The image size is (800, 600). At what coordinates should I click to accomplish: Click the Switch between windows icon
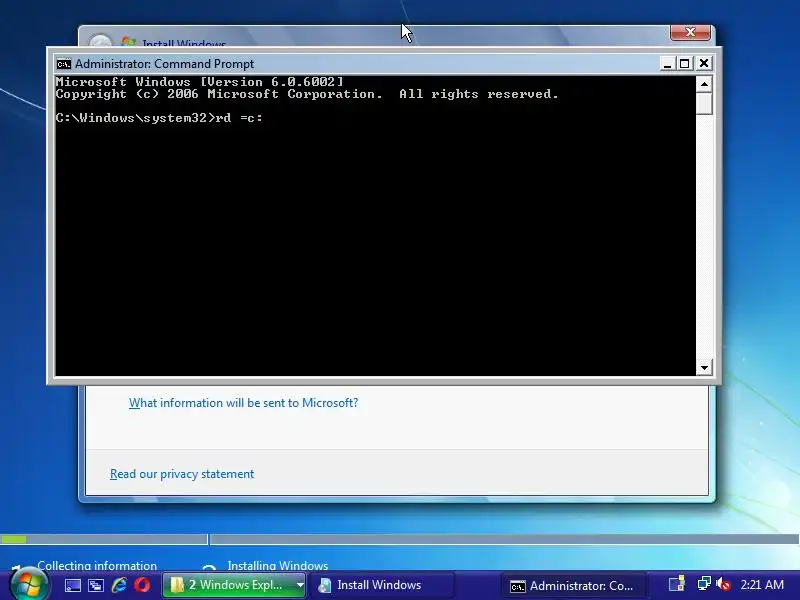pos(95,585)
